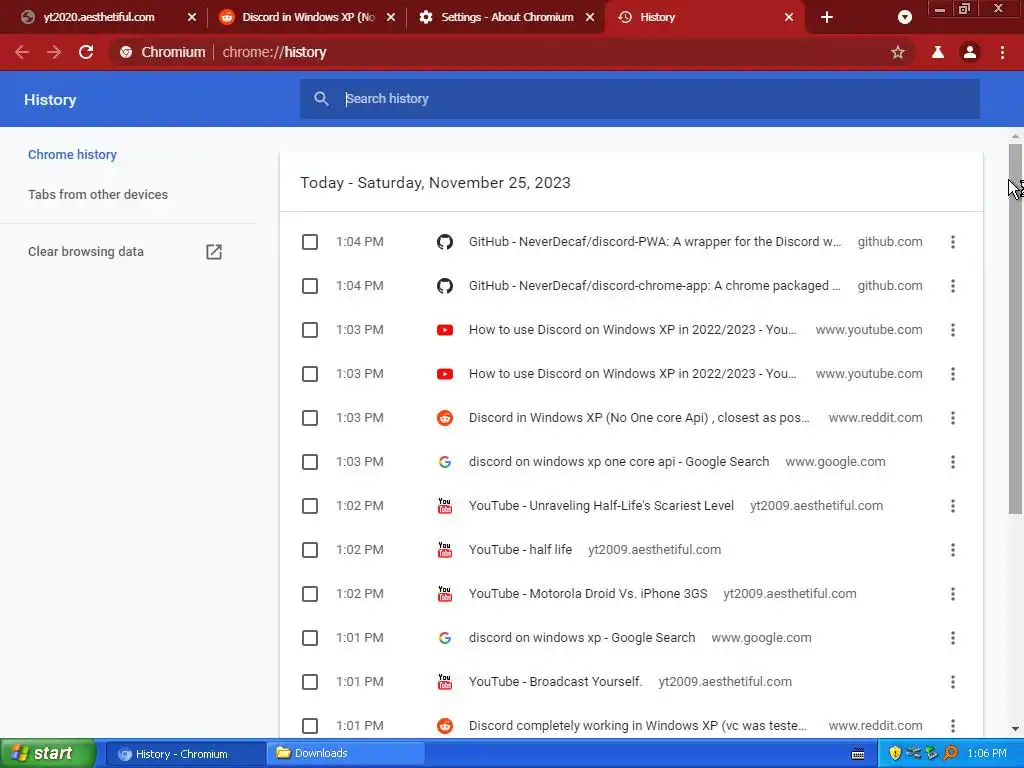Viewport: 1024px width, 768px height.
Task: Click Google icon of discord on windows xp search
Action: point(445,638)
